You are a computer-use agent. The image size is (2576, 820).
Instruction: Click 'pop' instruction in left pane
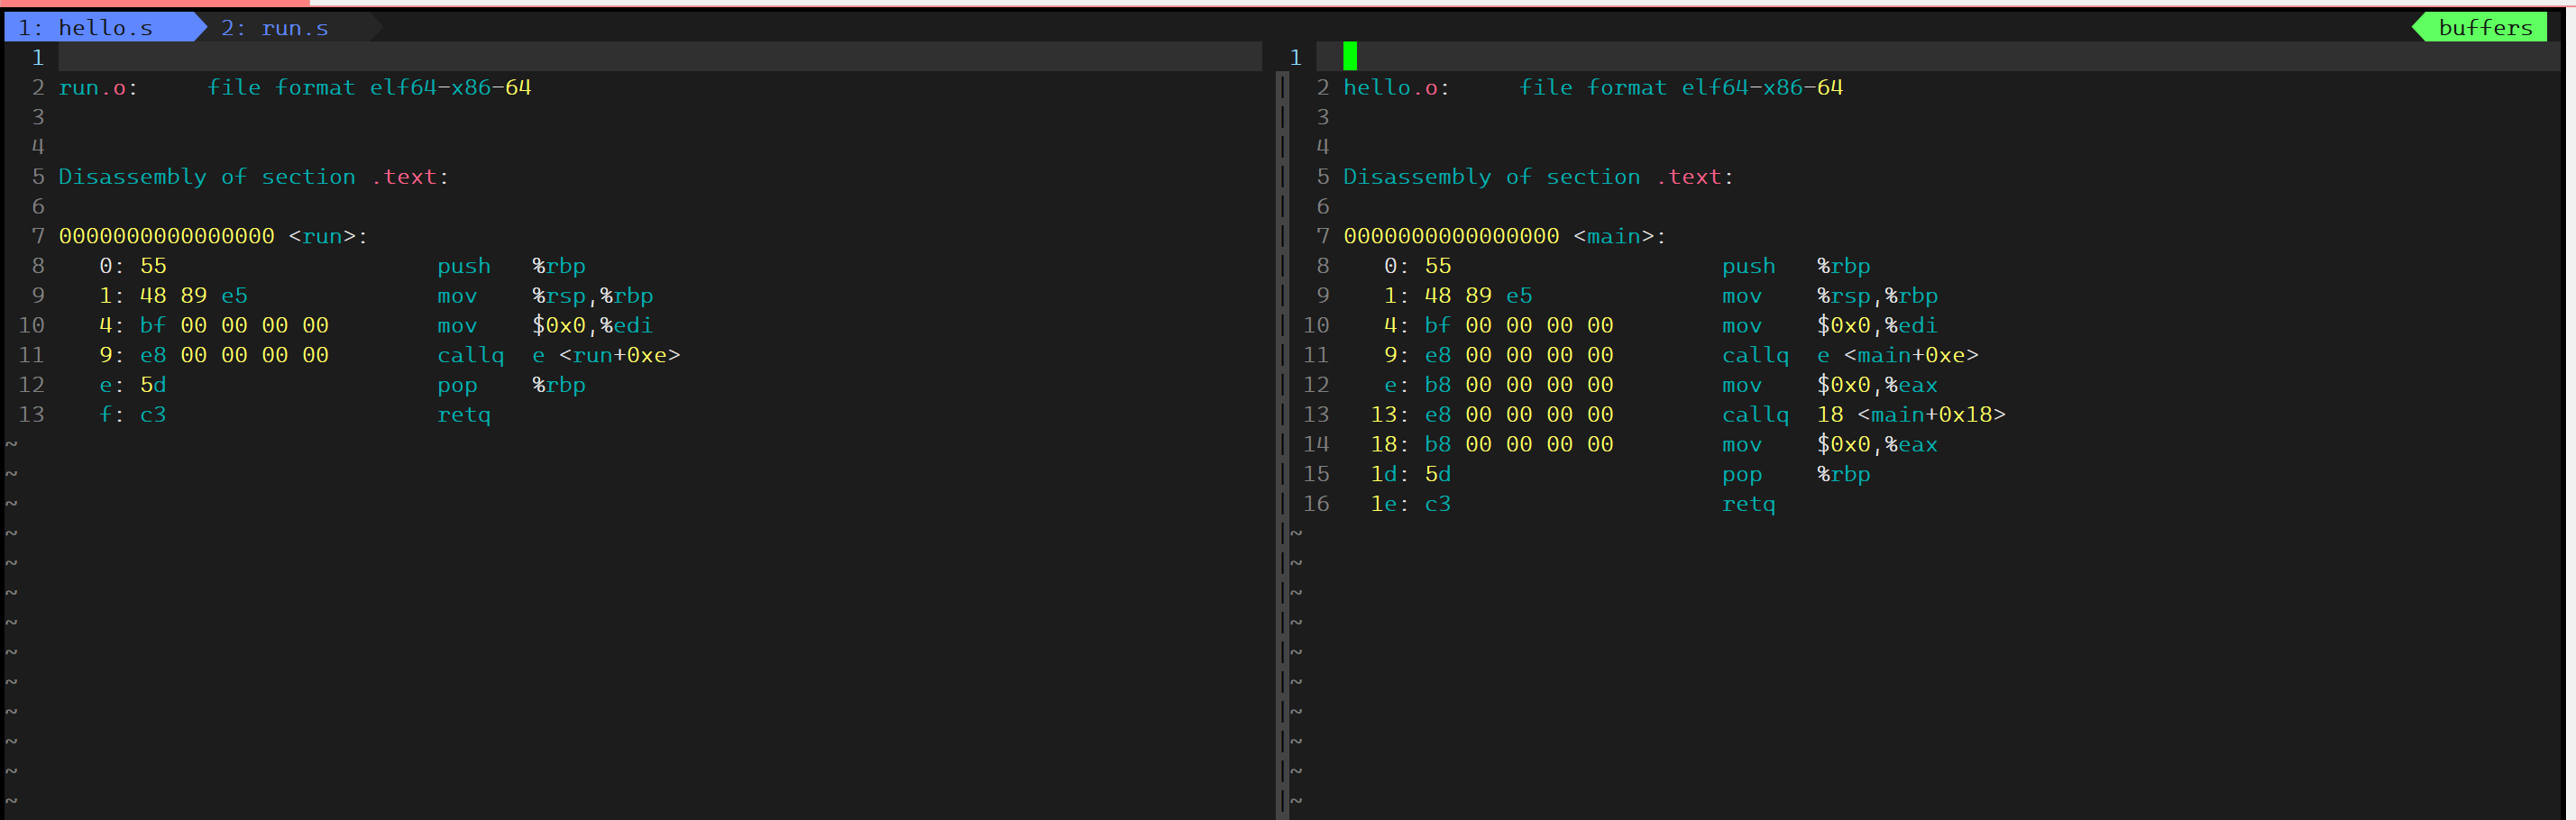tap(457, 386)
